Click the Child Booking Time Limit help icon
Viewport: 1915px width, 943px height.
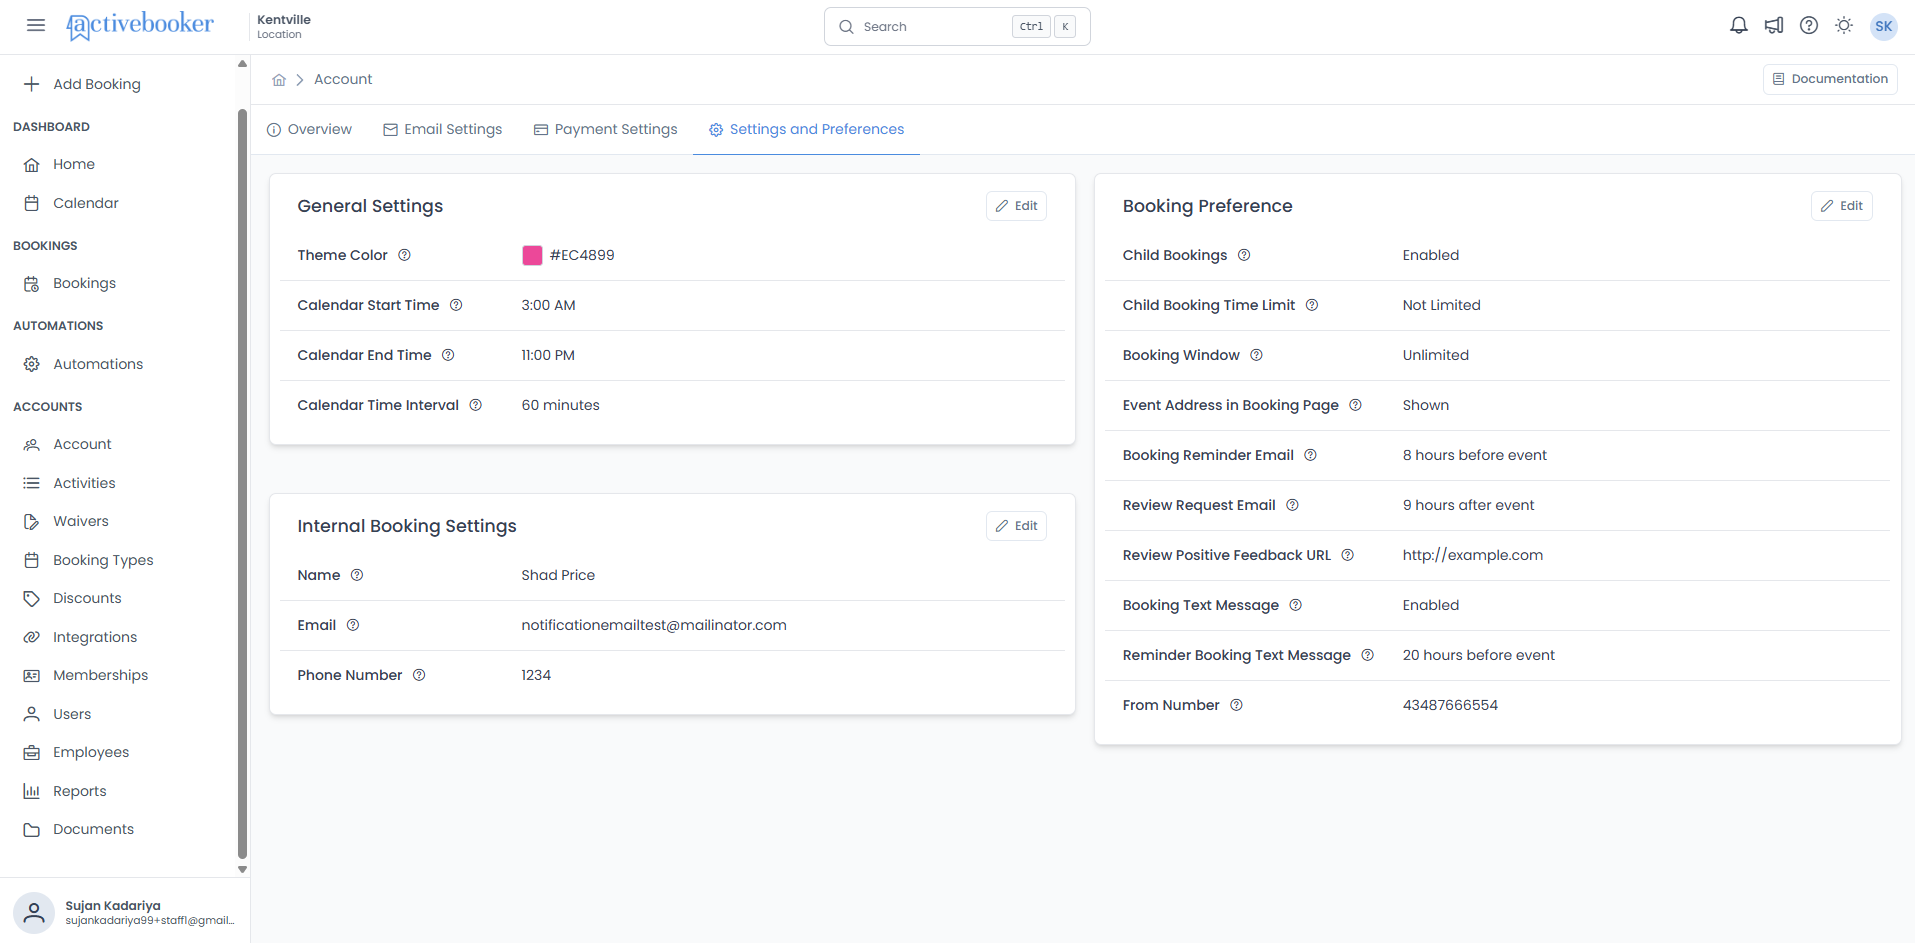click(1312, 305)
